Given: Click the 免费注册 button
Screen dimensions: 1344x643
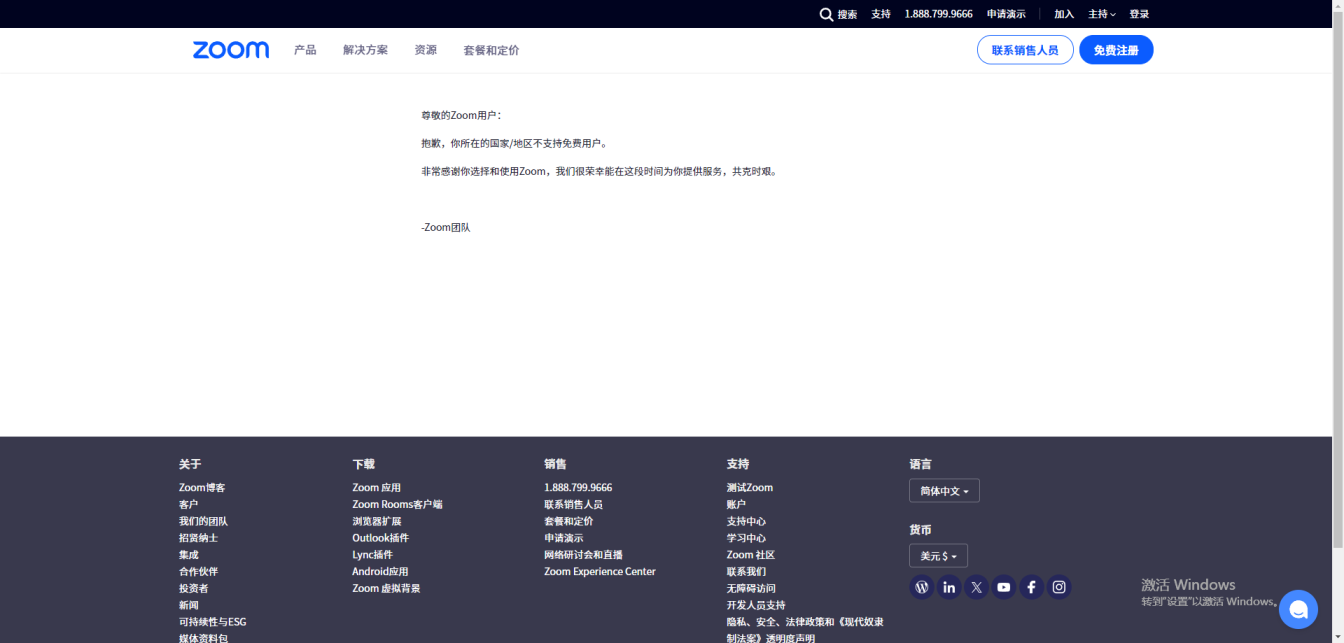Looking at the screenshot, I should 1116,50.
